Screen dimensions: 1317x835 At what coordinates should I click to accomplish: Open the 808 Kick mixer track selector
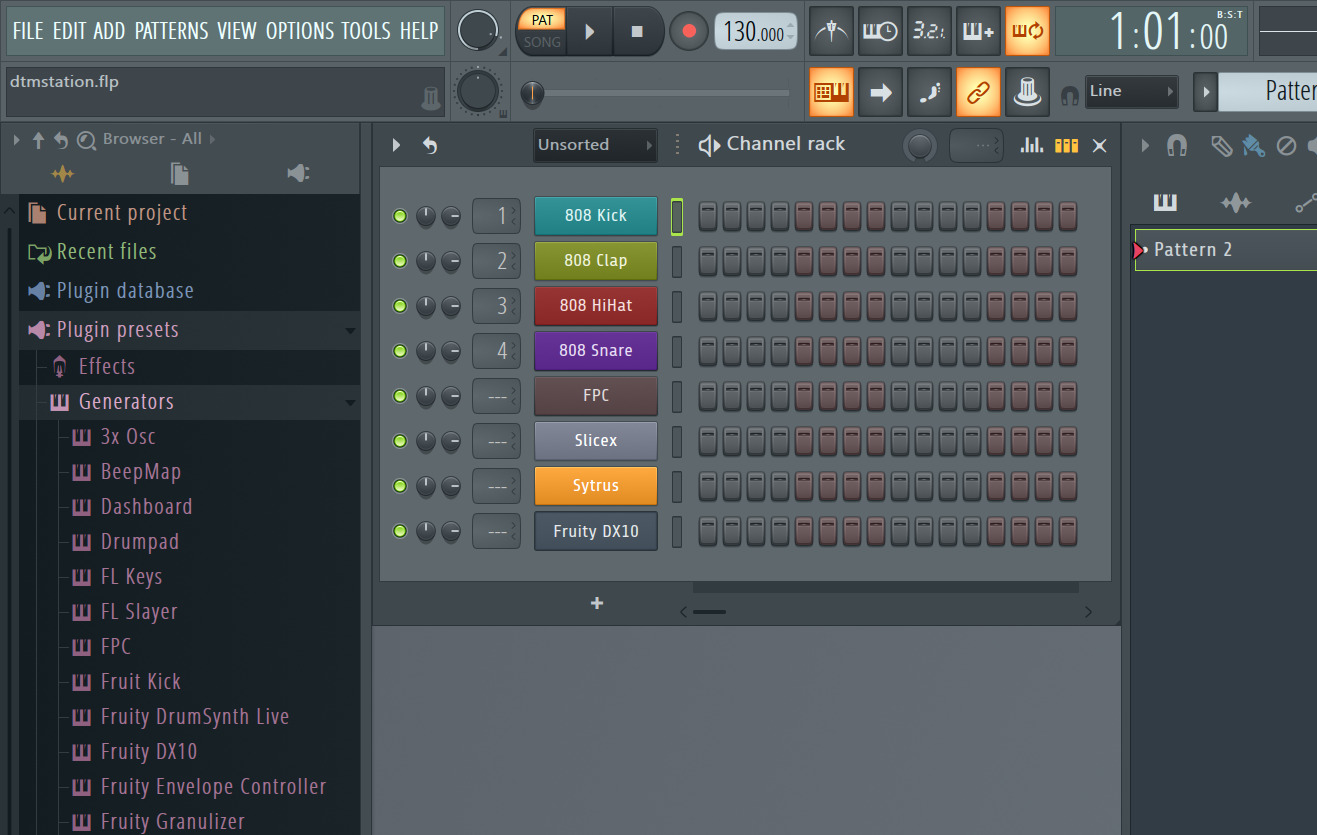click(x=496, y=216)
